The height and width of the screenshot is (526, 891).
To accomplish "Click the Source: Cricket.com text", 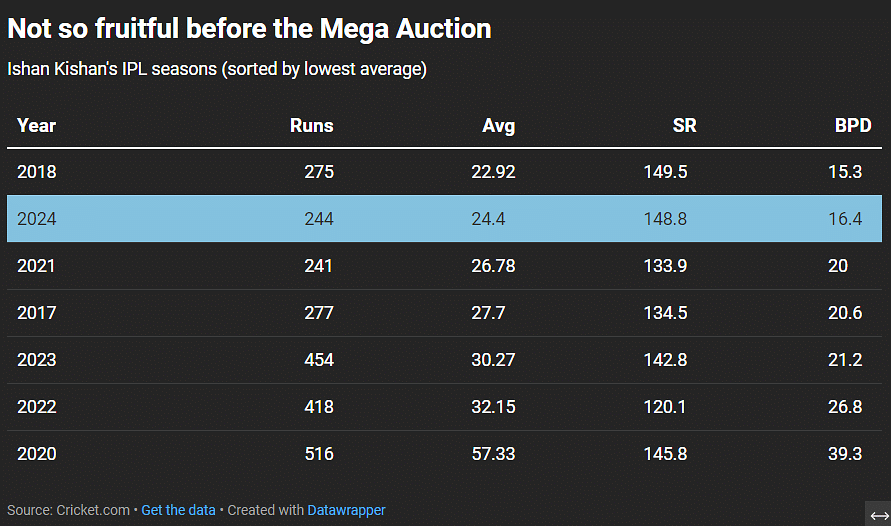I will click(x=68, y=510).
